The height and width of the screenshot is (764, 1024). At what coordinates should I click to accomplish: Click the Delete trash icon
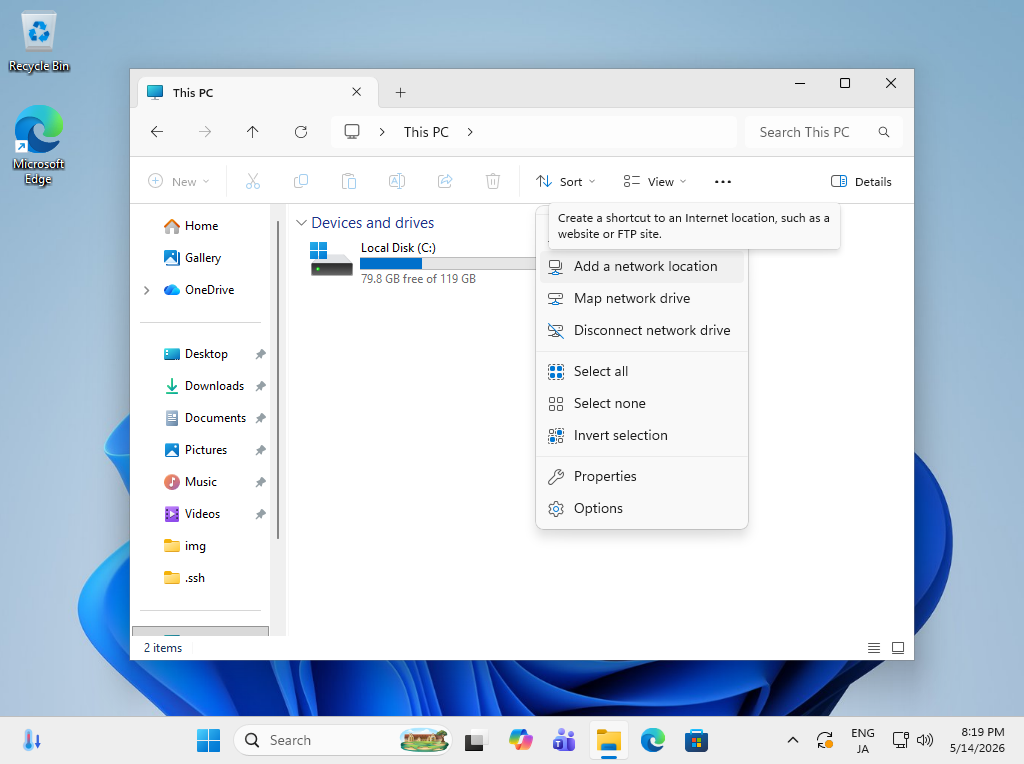(493, 182)
